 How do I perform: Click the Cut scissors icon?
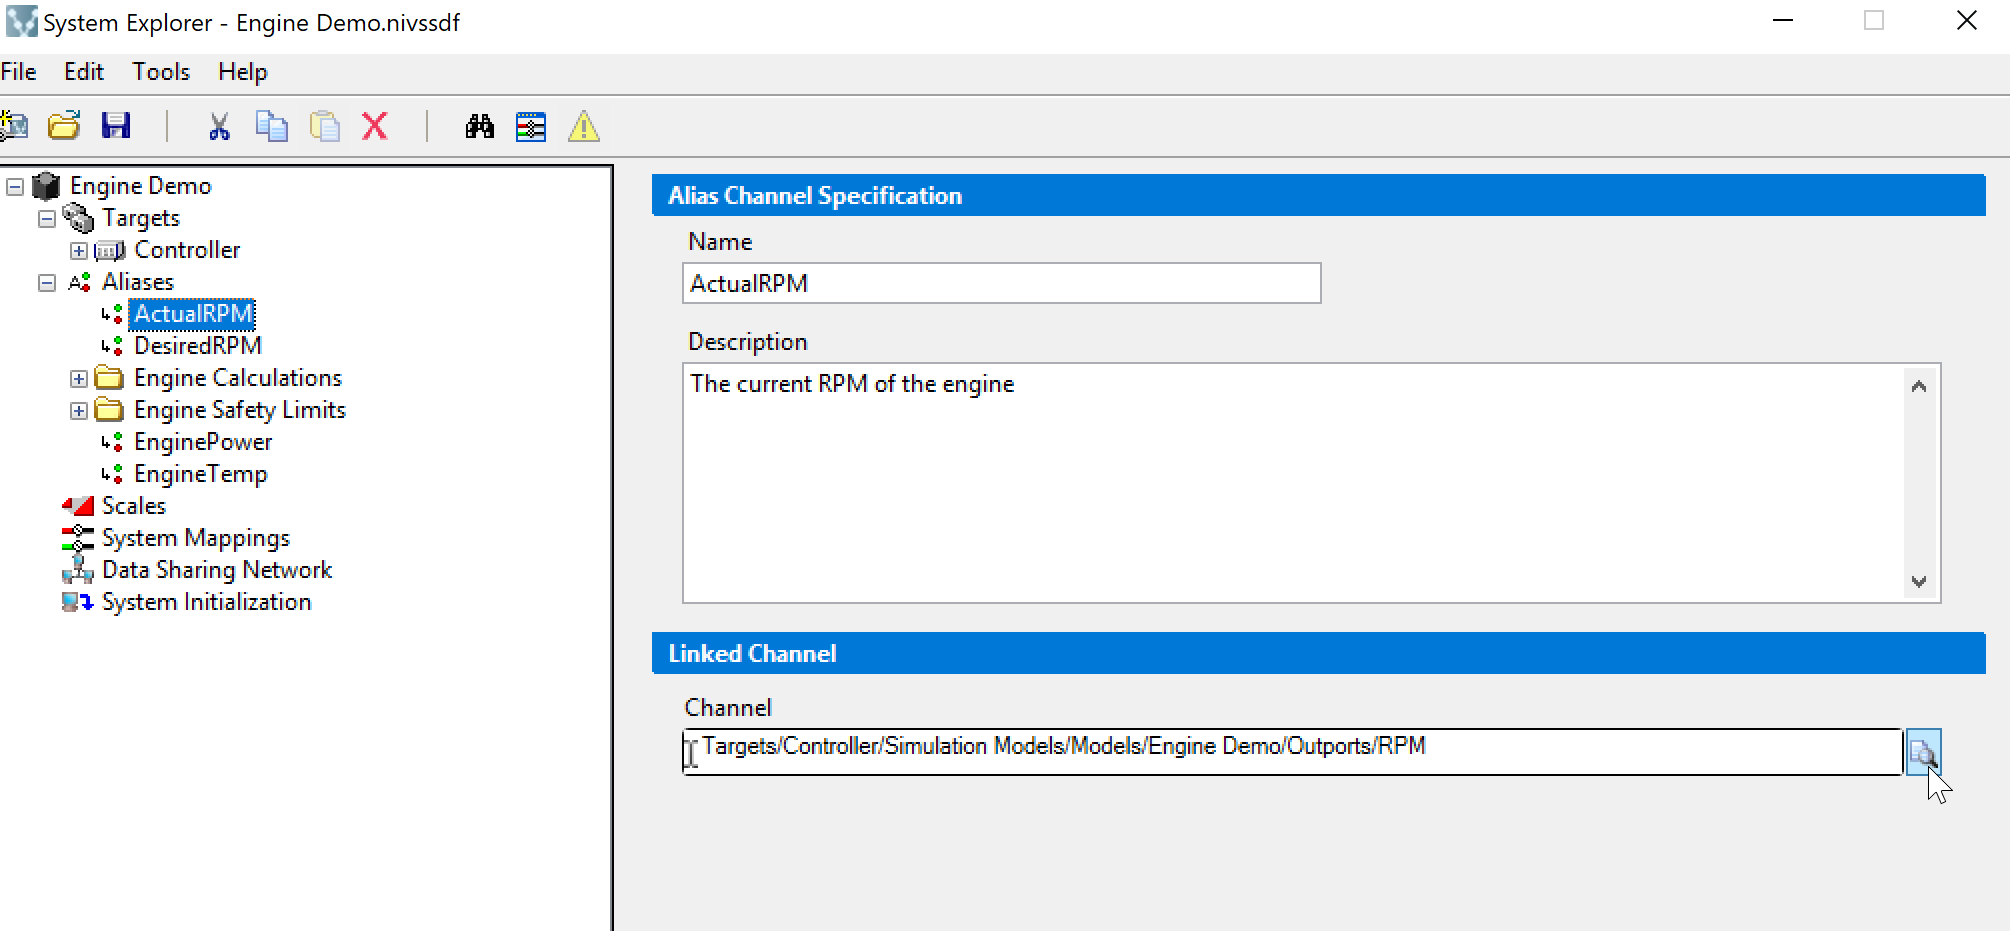tap(219, 126)
